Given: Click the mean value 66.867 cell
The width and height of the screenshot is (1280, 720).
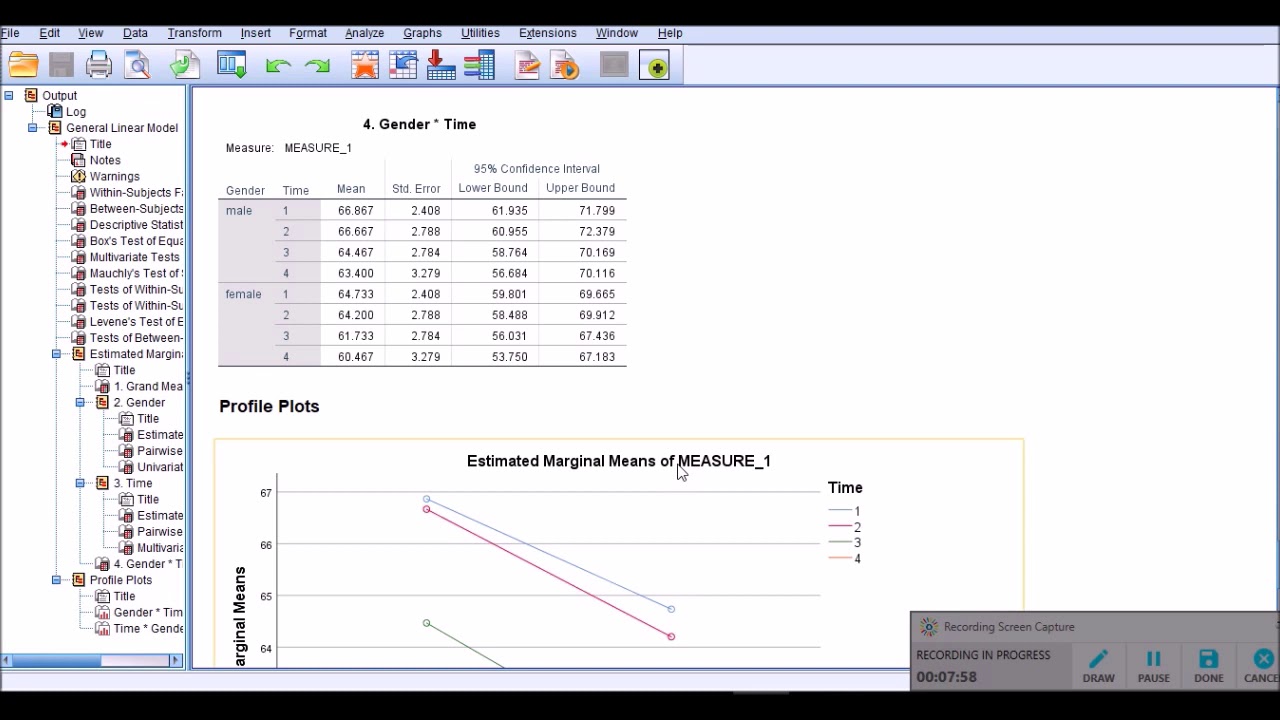Looking at the screenshot, I should coord(355,211).
